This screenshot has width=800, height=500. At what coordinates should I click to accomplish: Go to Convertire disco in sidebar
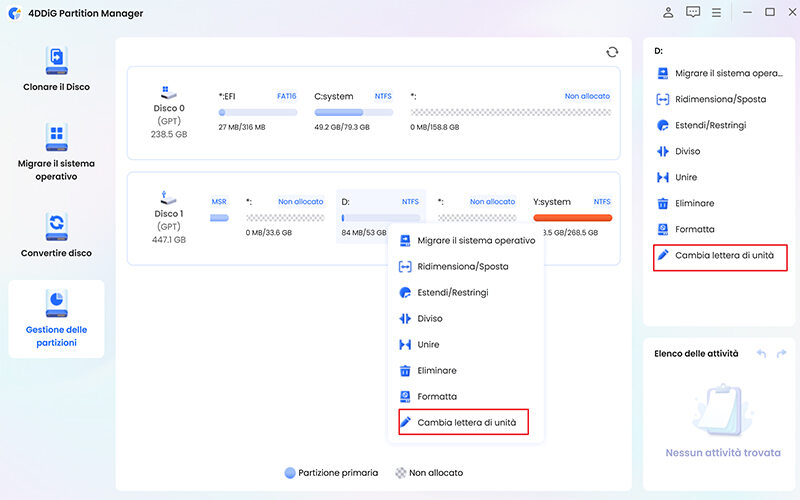[x=56, y=234]
